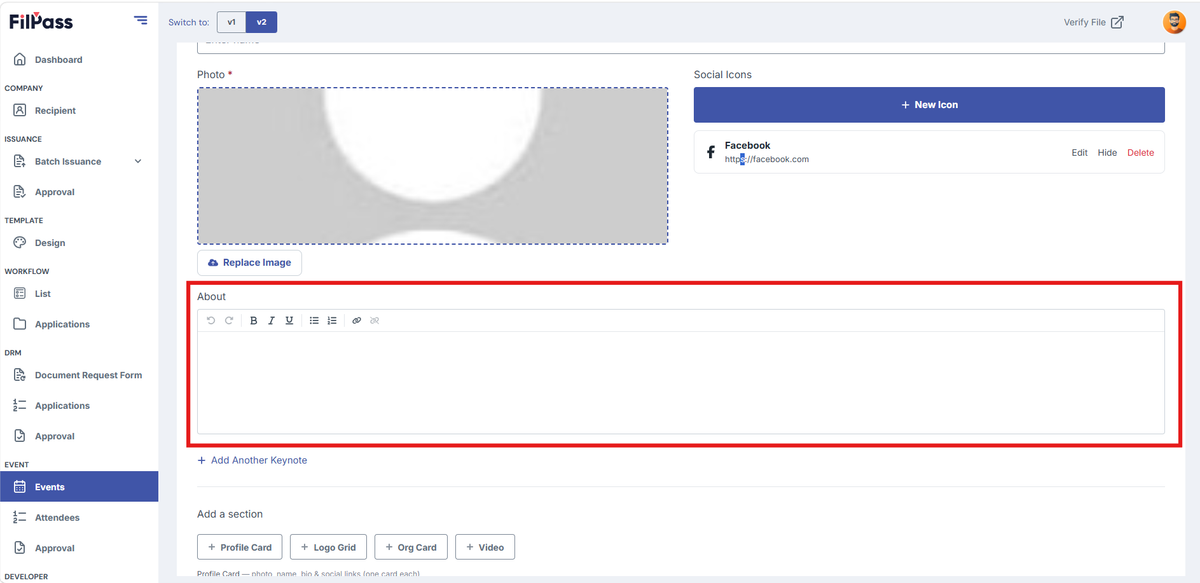Toggle italic formatting in About editor
The height and width of the screenshot is (583, 1200).
271,321
